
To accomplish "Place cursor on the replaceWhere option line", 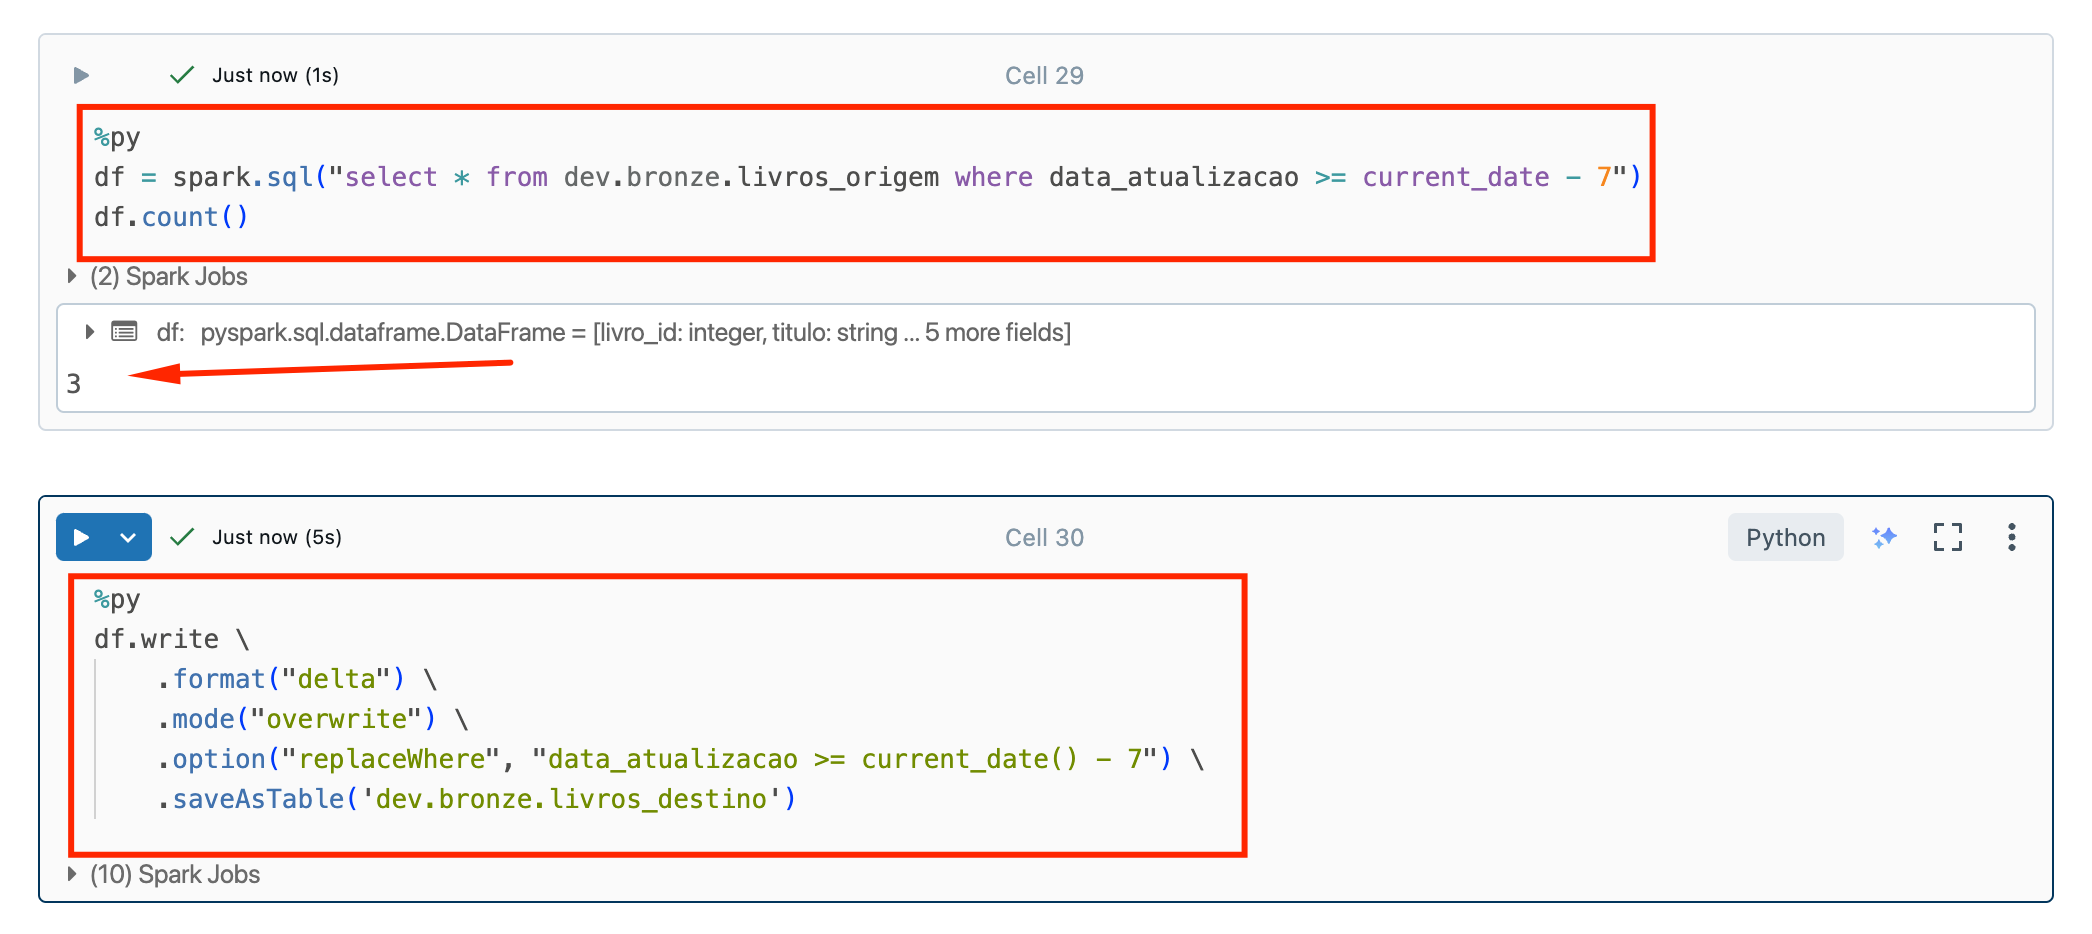I will [680, 759].
